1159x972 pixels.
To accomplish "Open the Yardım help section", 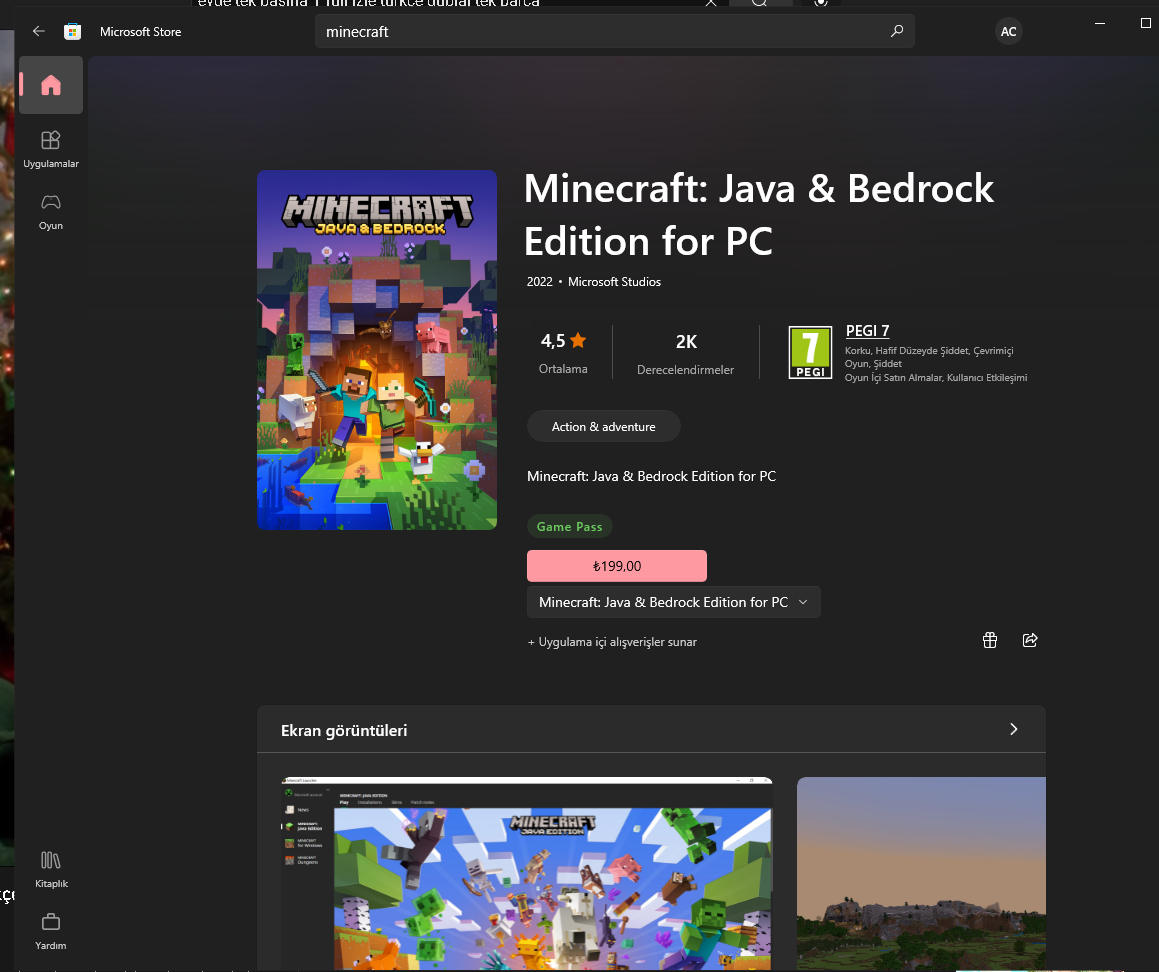I will click(51, 931).
